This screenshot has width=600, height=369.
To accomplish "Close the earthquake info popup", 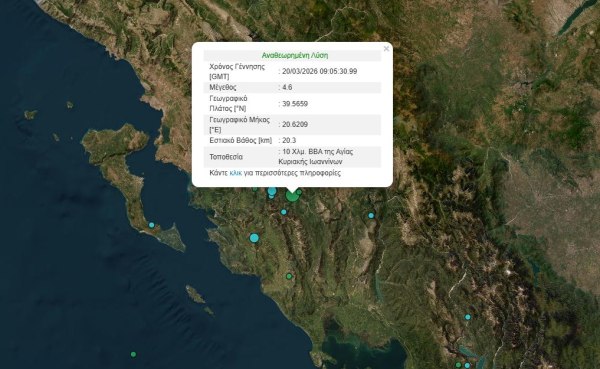I will [x=386, y=49].
